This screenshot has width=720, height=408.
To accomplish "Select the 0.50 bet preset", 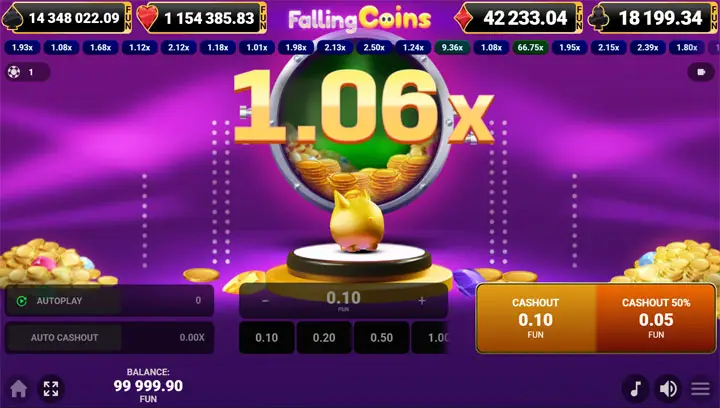I will pyautogui.click(x=382, y=338).
